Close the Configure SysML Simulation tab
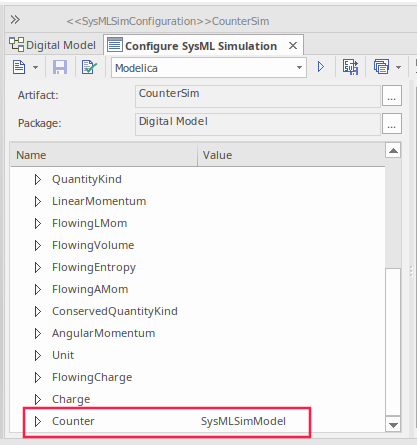Screen dimensions: 417x445 (x=293, y=46)
